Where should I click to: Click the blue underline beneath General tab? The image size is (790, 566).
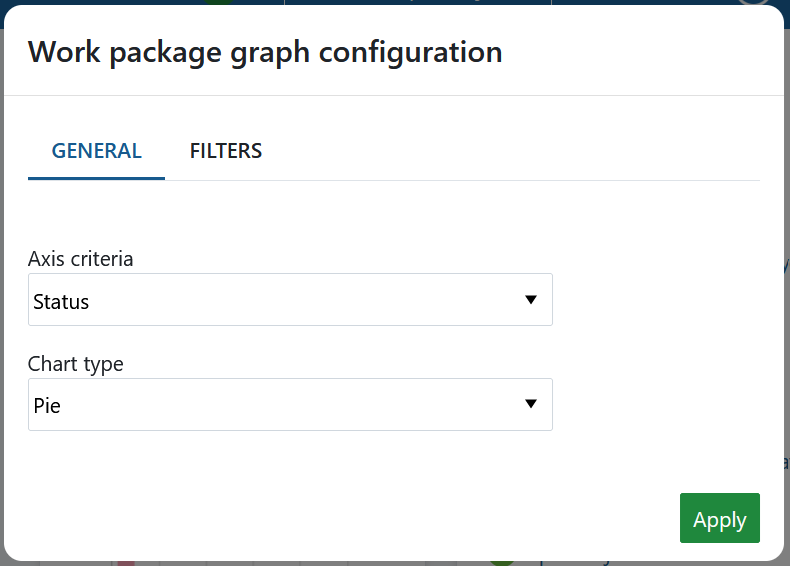pyautogui.click(x=97, y=178)
